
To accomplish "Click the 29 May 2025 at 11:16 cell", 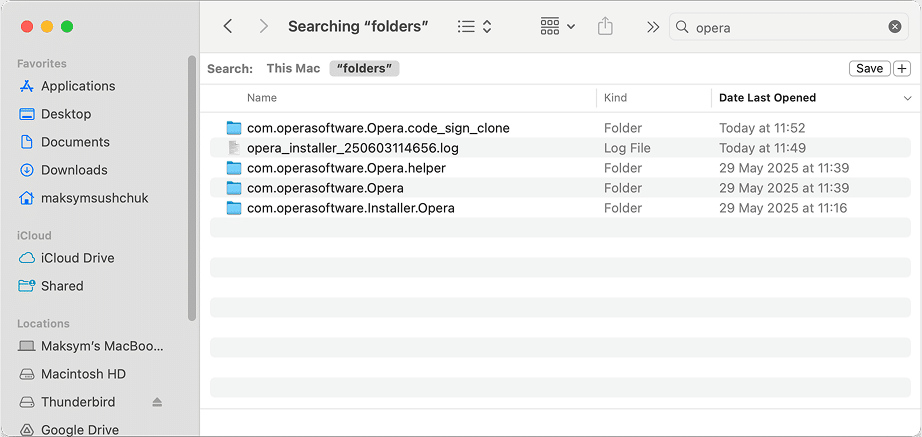I will point(783,208).
